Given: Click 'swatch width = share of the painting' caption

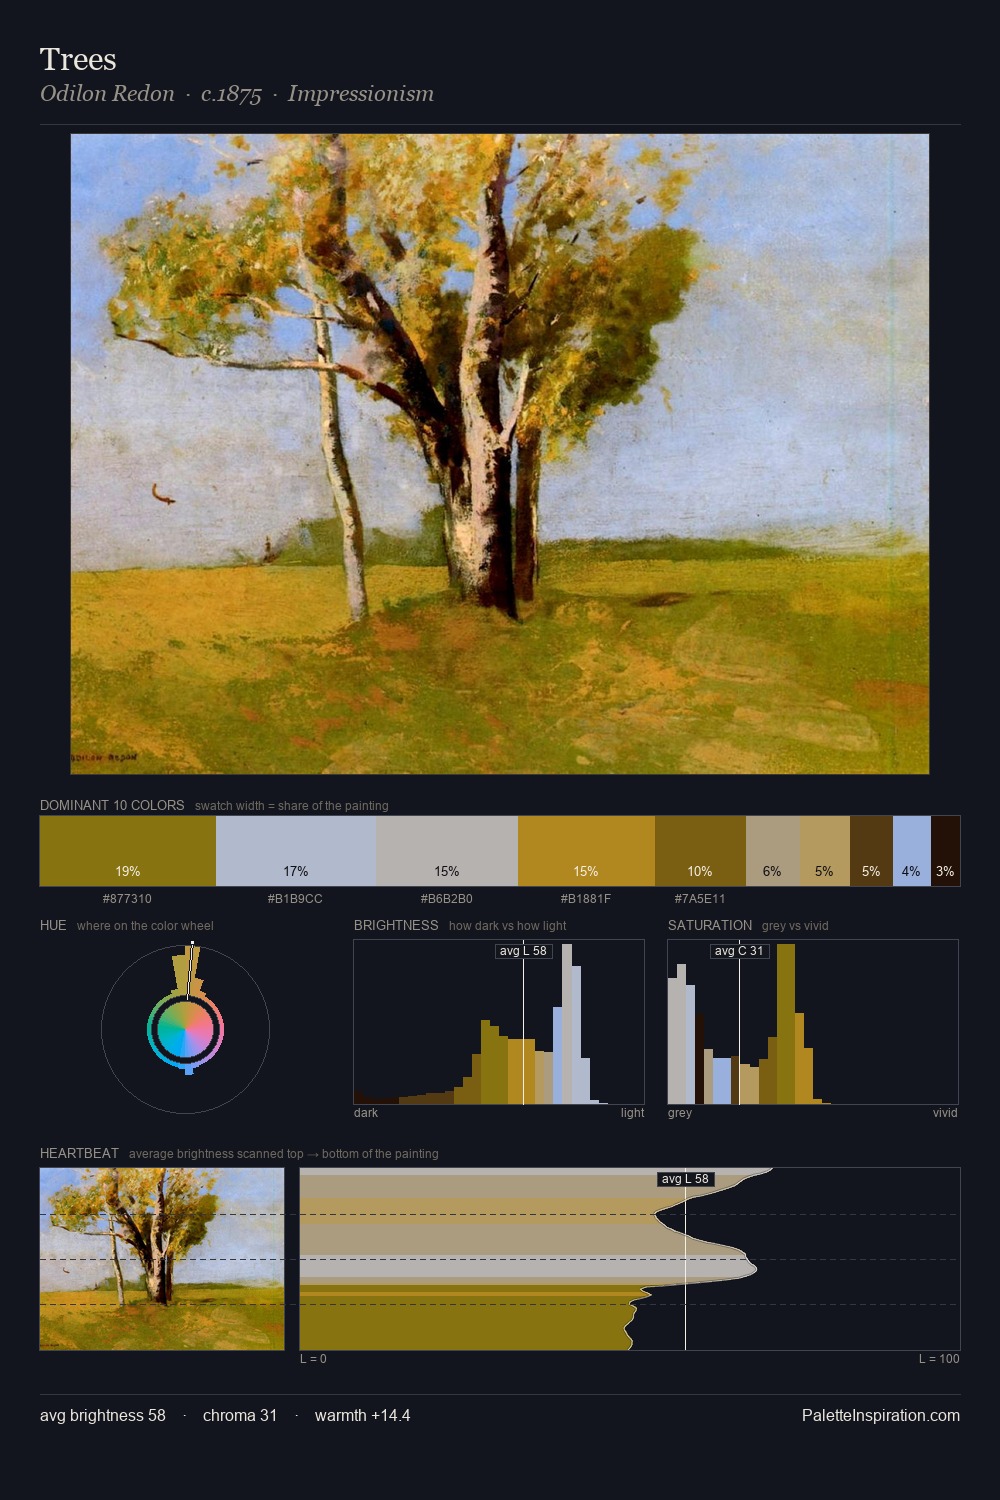Looking at the screenshot, I should pos(292,806).
